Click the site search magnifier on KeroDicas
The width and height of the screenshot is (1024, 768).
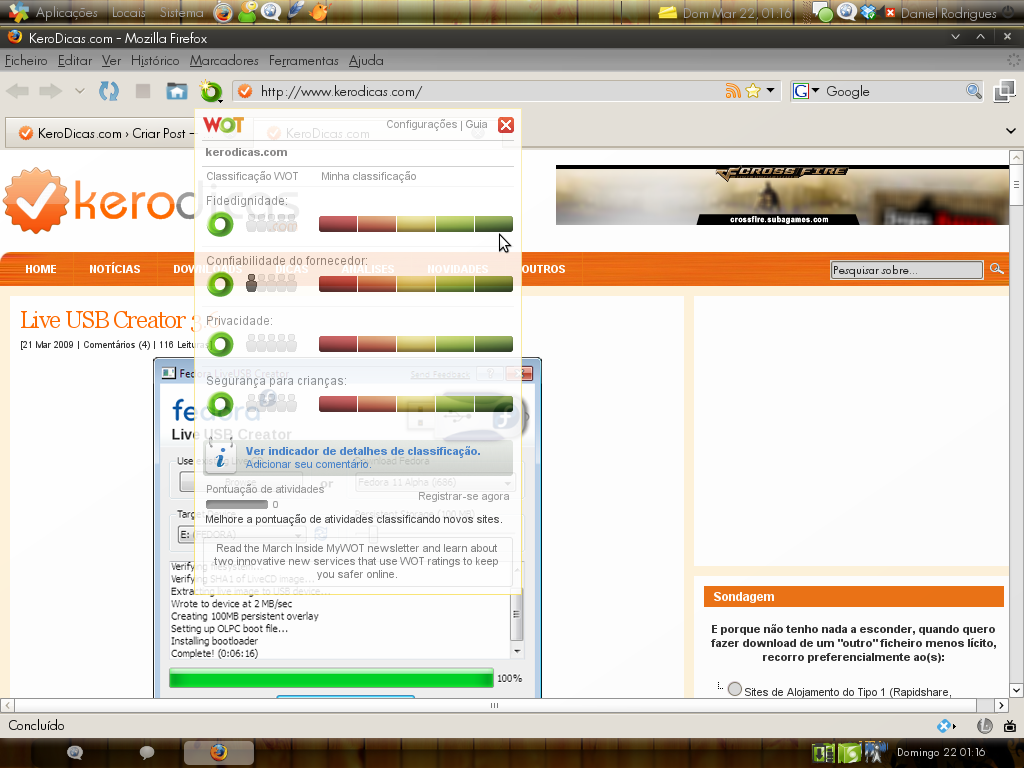[x=997, y=269]
